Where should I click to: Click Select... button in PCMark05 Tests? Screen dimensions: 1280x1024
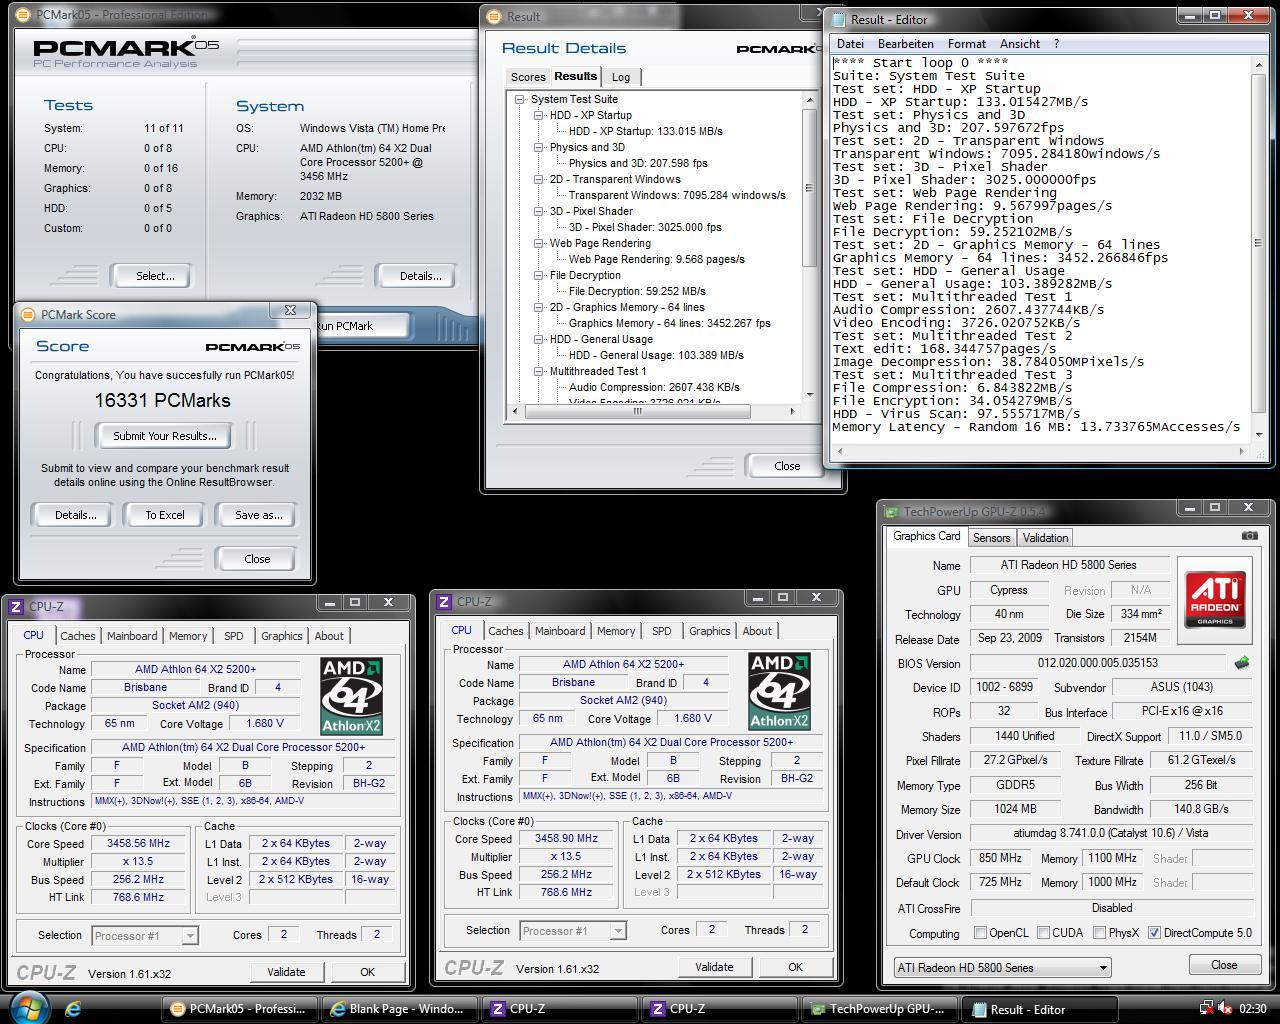click(155, 276)
